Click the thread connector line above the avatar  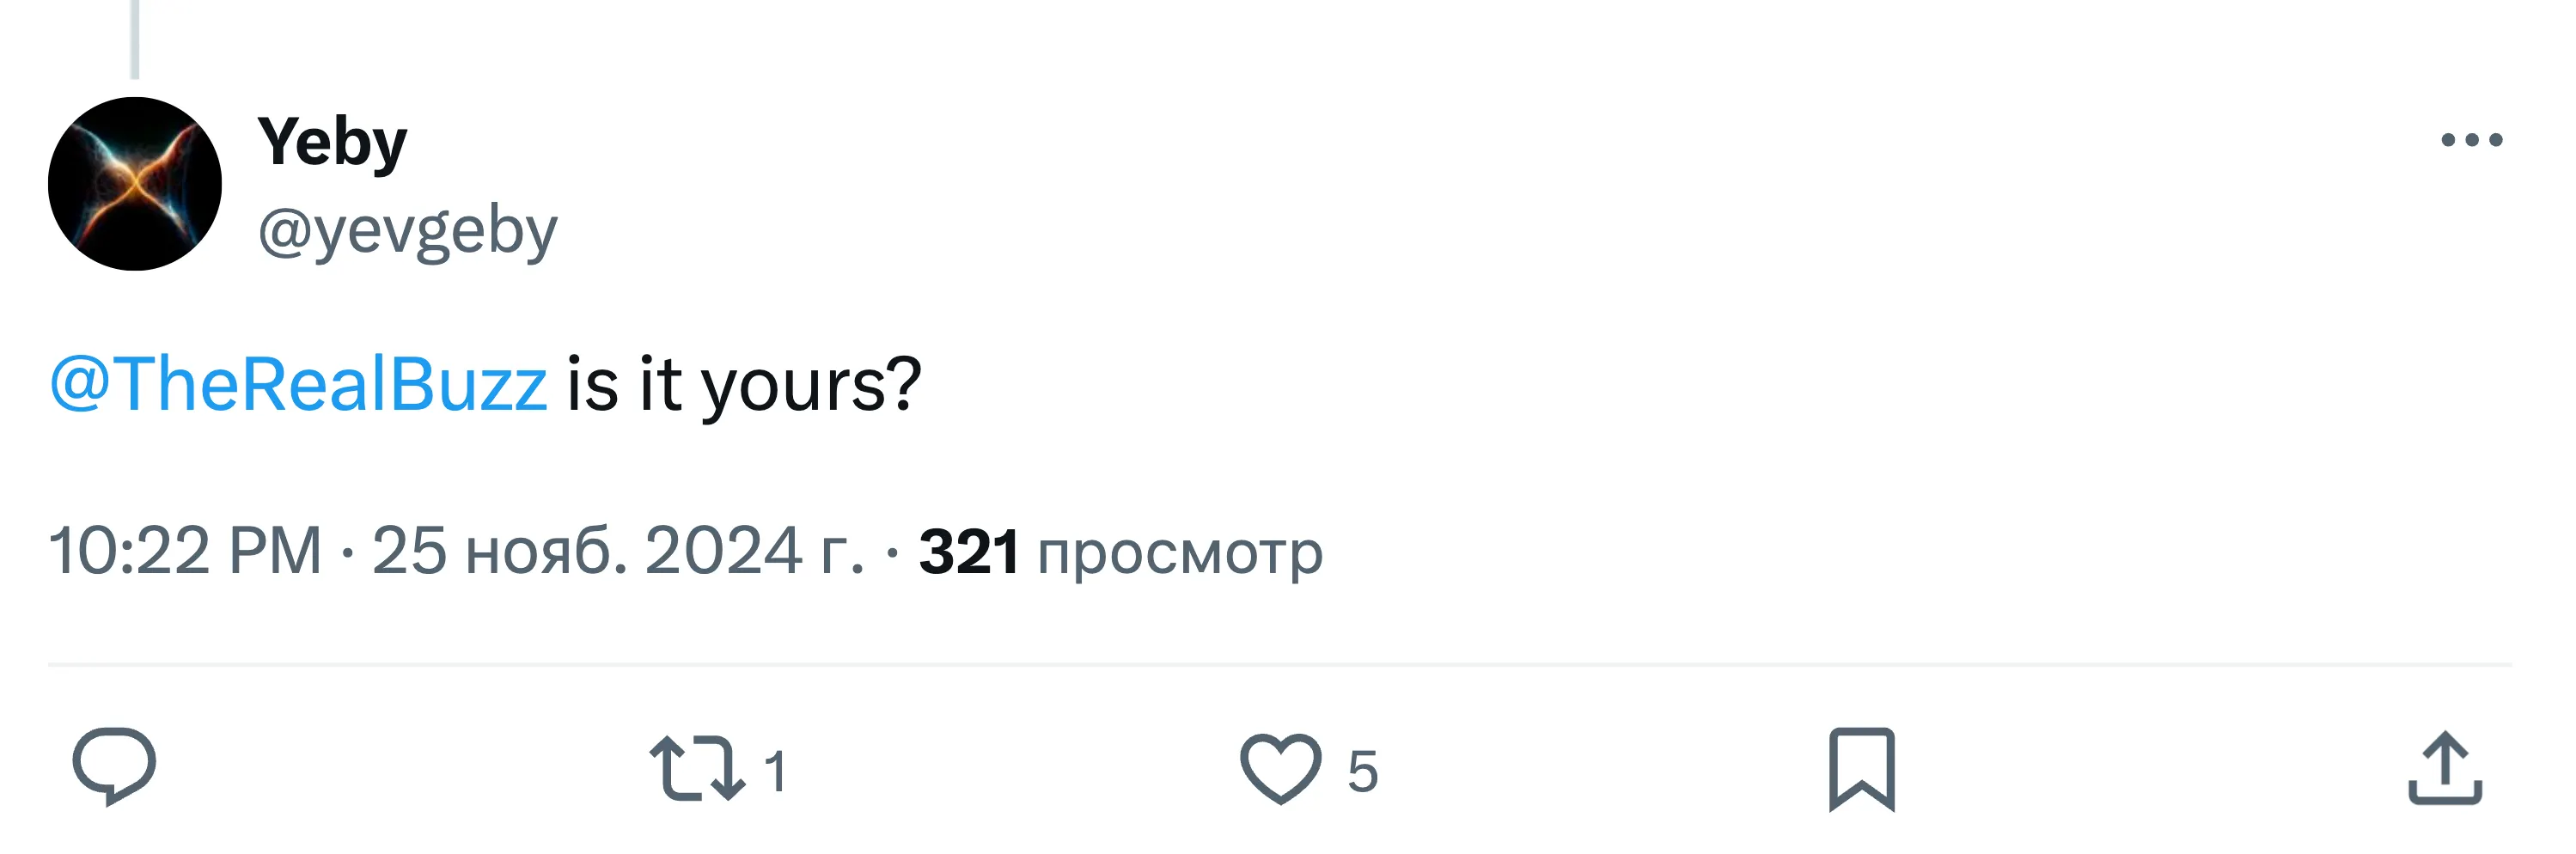point(135,38)
